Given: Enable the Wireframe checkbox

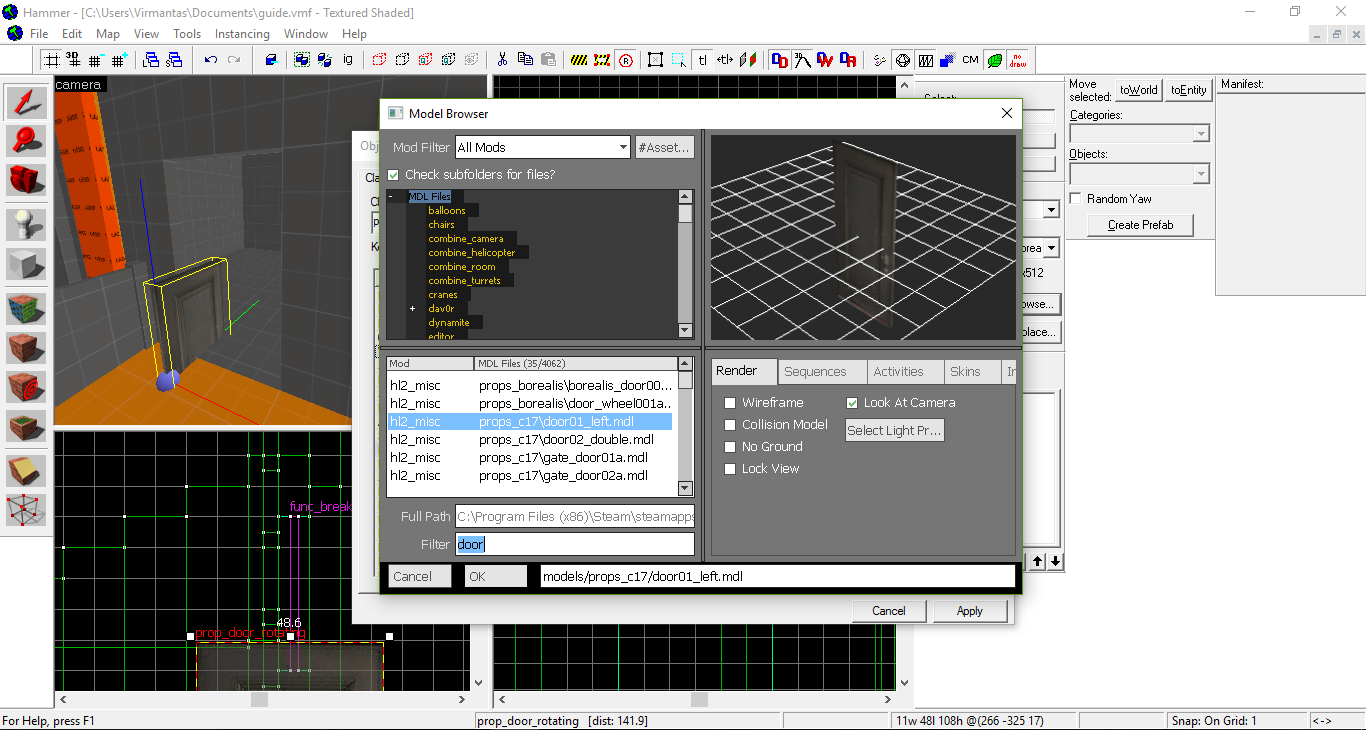Looking at the screenshot, I should click(x=731, y=403).
